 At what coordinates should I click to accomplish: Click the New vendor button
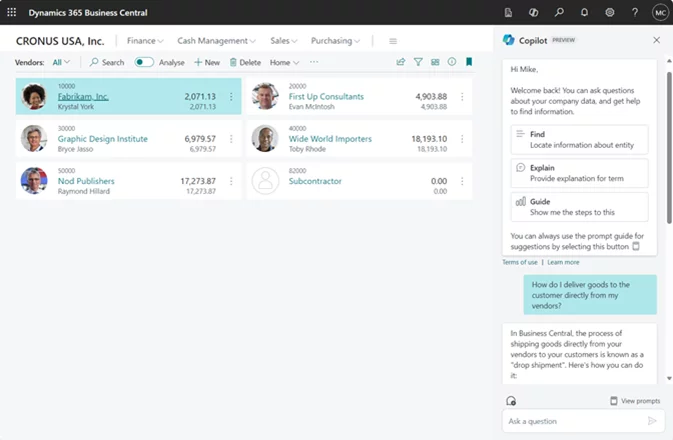point(207,62)
